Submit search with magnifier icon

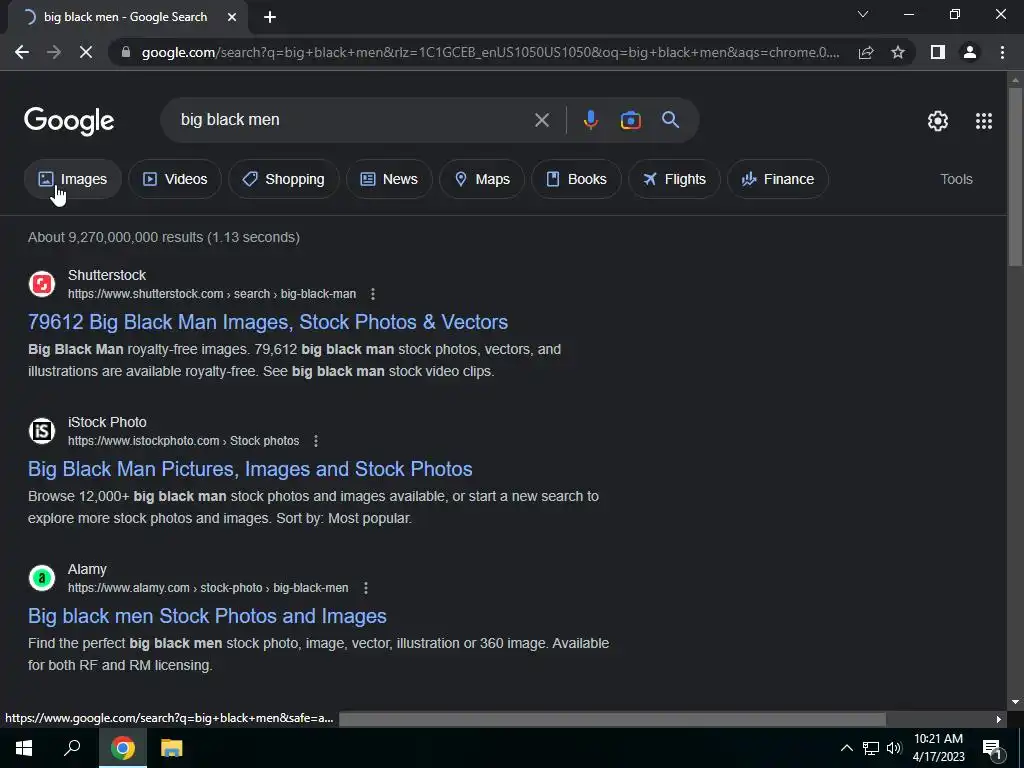[x=670, y=120]
